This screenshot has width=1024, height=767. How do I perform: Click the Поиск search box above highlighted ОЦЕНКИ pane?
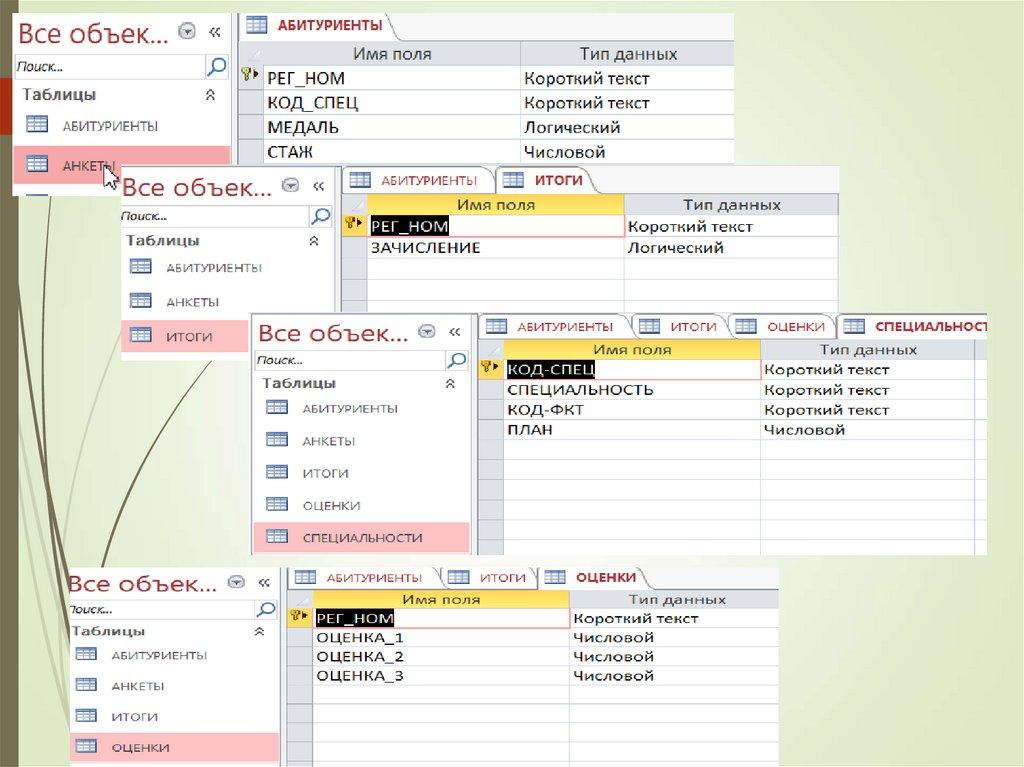(x=160, y=609)
